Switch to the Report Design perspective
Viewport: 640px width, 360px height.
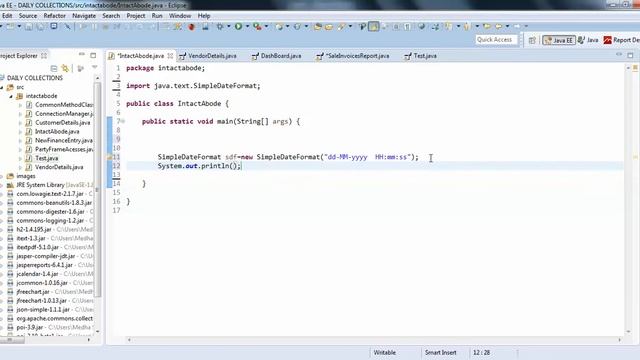tap(621, 40)
